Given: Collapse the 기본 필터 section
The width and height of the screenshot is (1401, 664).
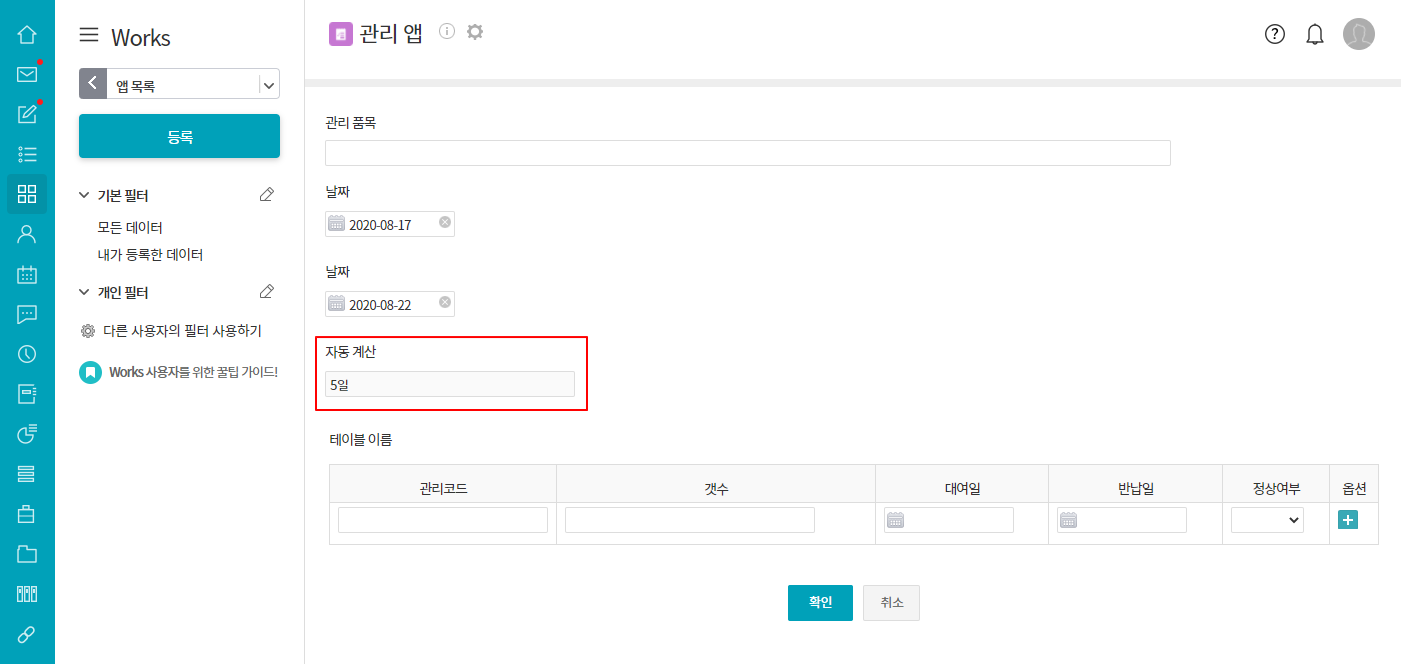Looking at the screenshot, I should (85, 195).
